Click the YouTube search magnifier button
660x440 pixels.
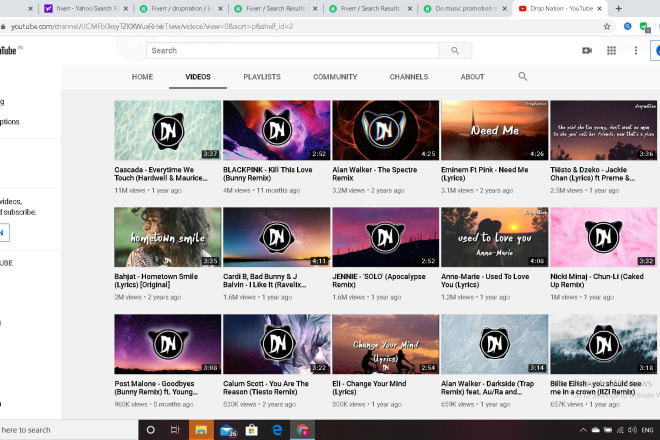pyautogui.click(x=455, y=50)
